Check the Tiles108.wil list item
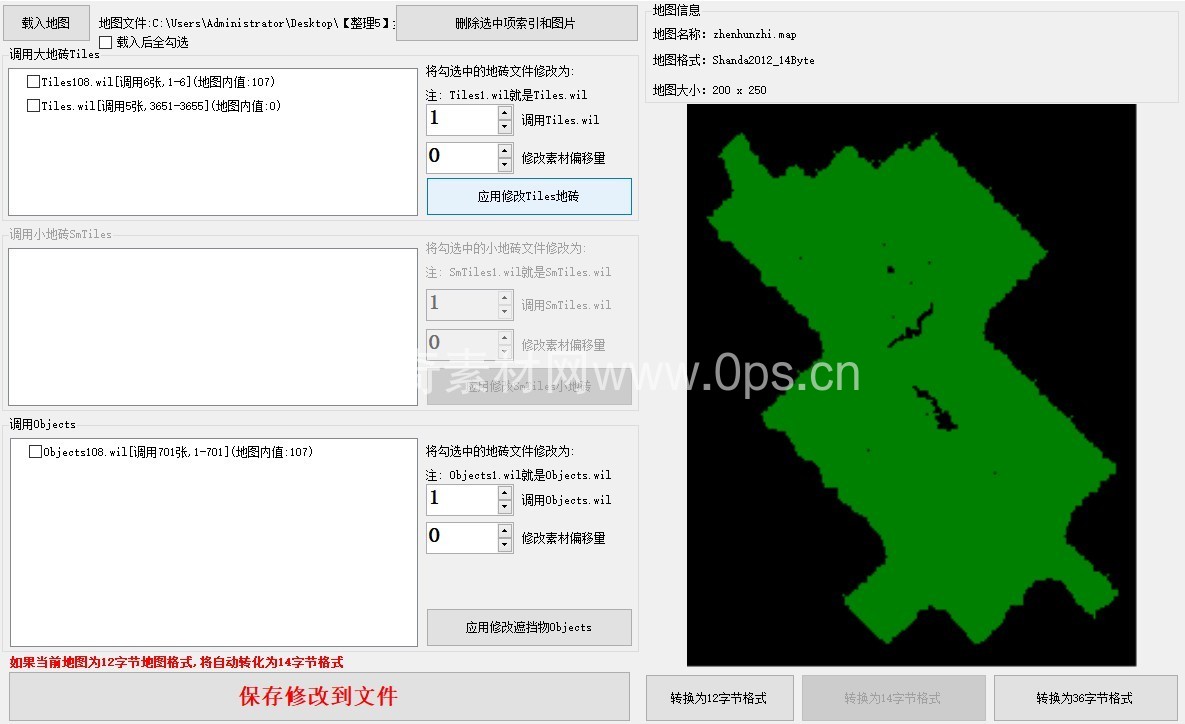 (34, 82)
